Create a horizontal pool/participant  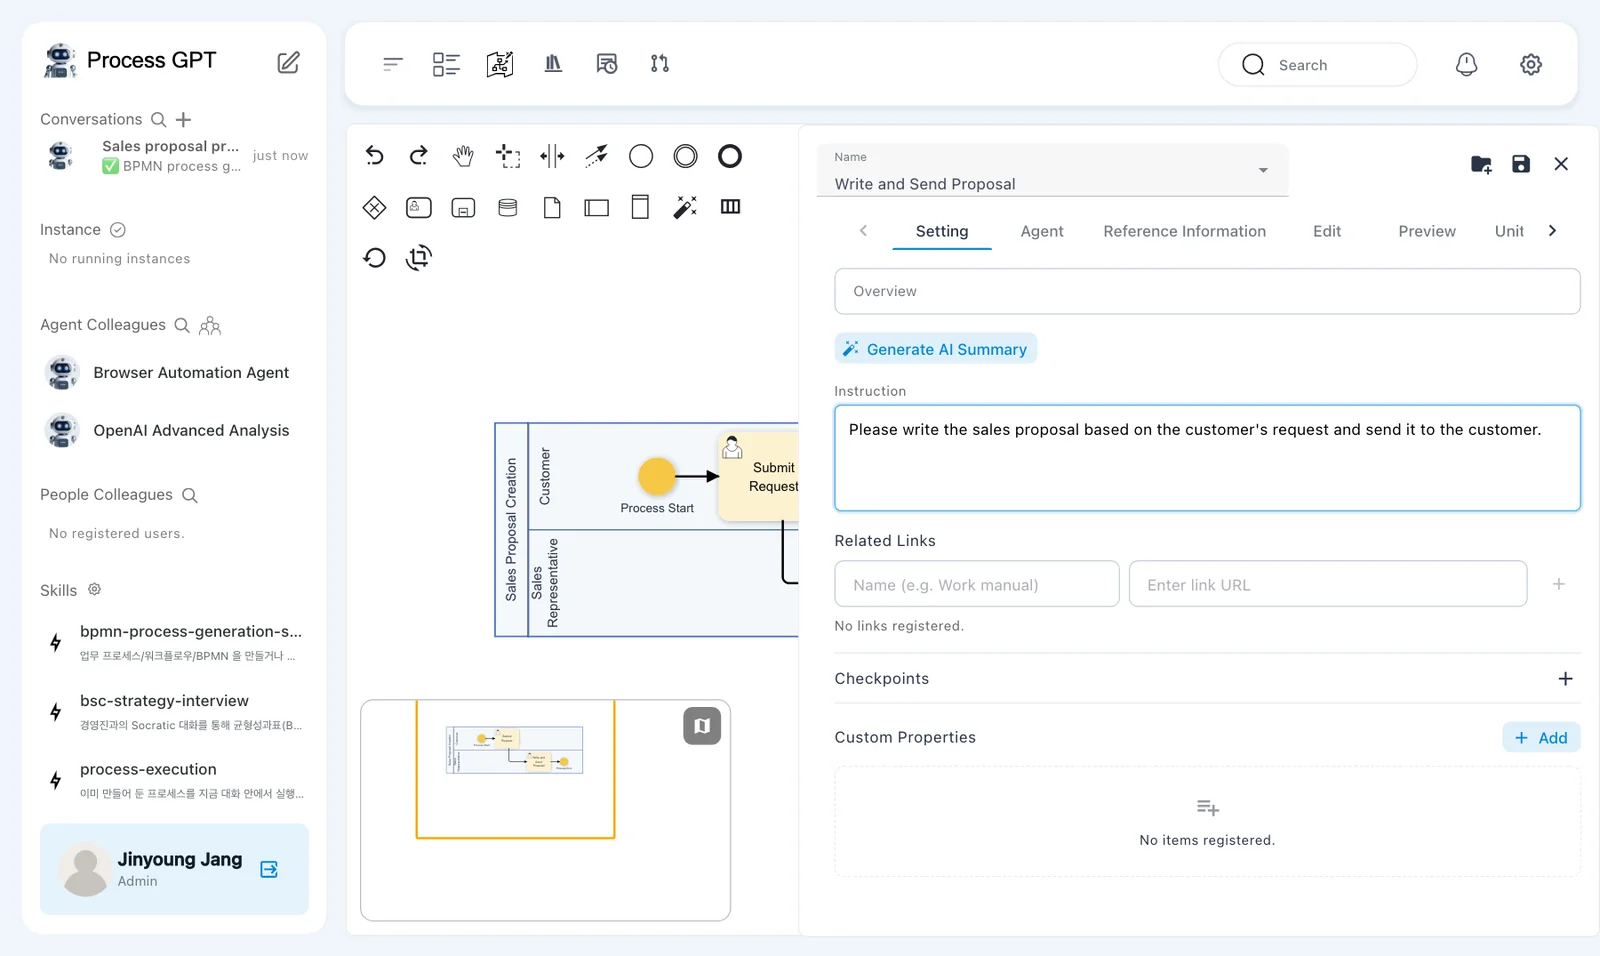point(597,207)
